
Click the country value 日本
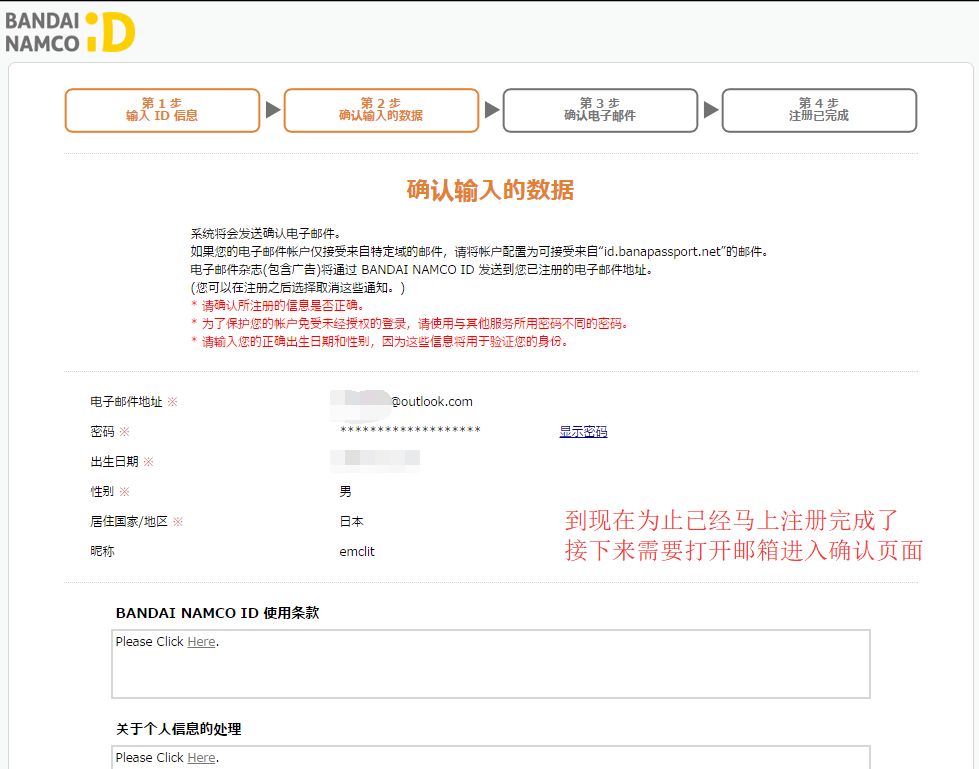(352, 521)
